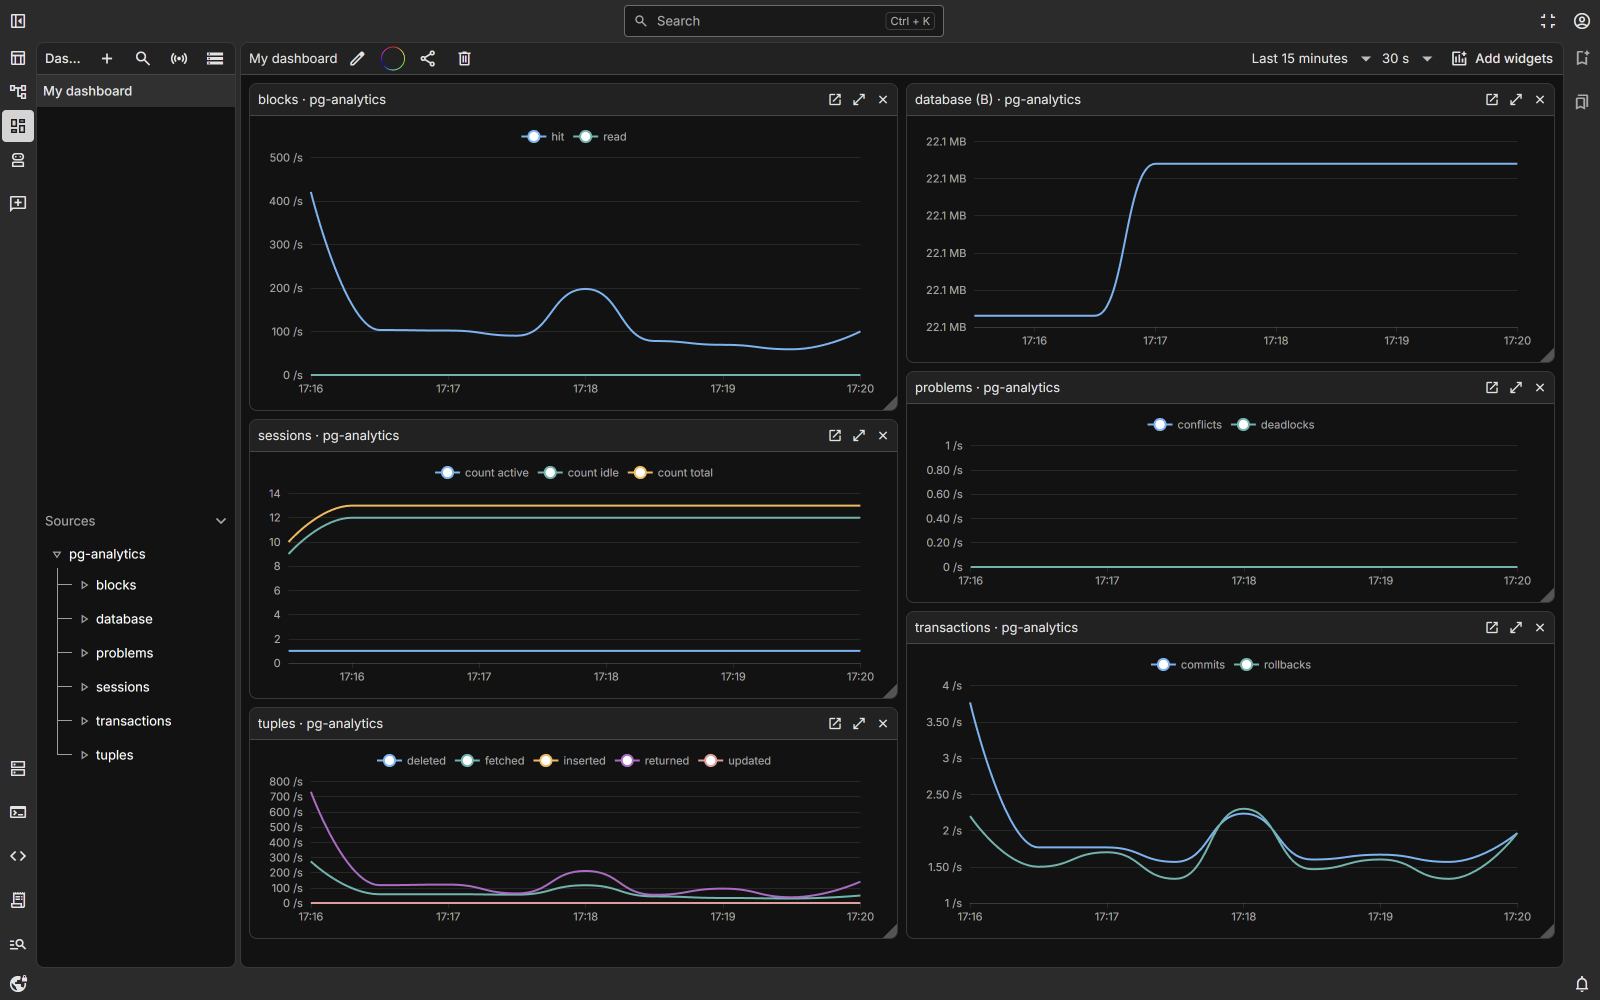Image resolution: width=1600 pixels, height=1000 pixels.
Task: Open the database widget in new window
Action: pyautogui.click(x=1492, y=100)
